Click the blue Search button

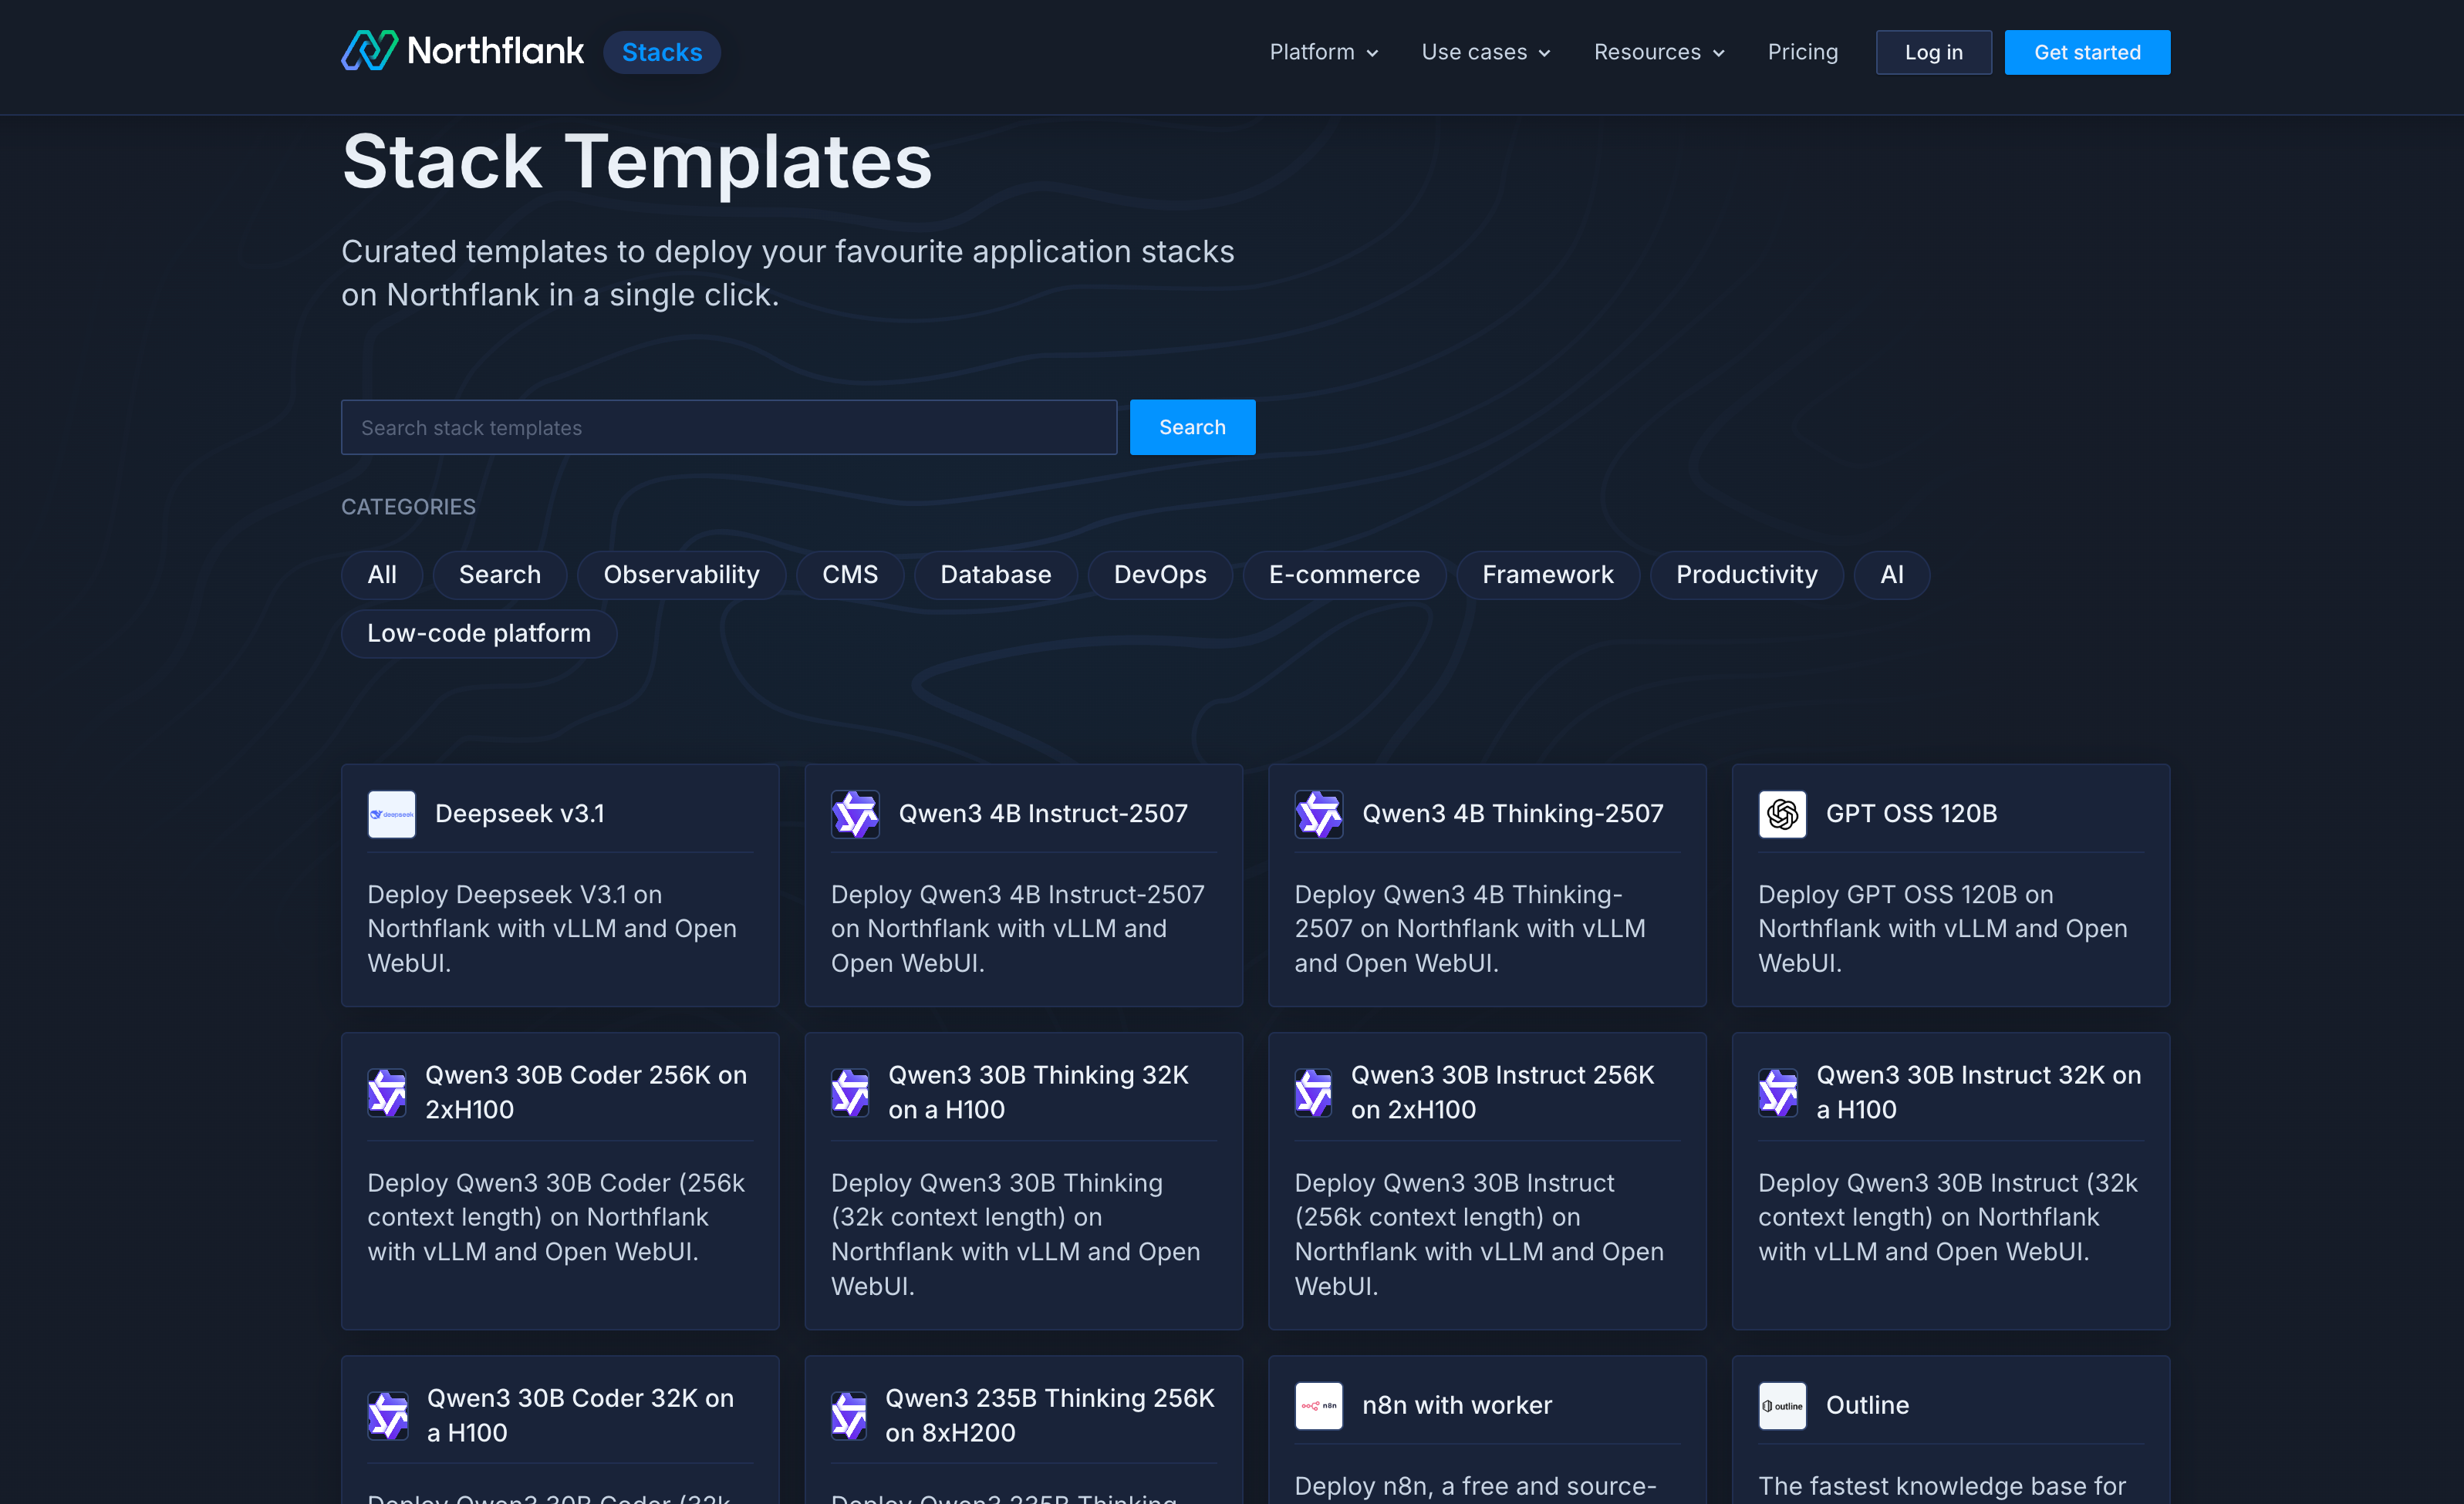click(1192, 427)
